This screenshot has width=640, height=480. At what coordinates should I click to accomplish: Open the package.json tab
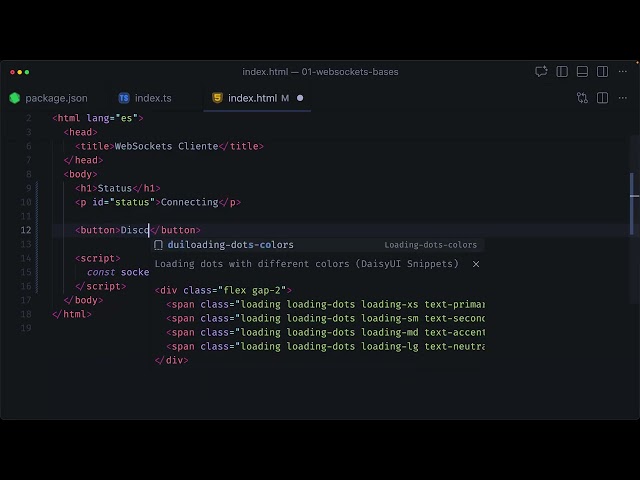(x=49, y=98)
